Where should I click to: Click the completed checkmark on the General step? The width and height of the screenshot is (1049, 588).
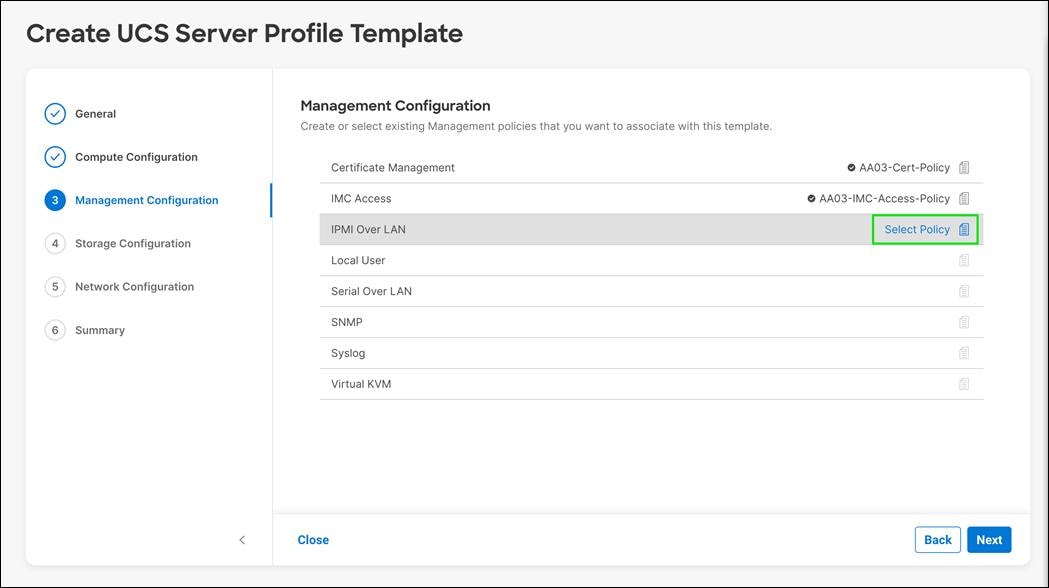[x=55, y=113]
